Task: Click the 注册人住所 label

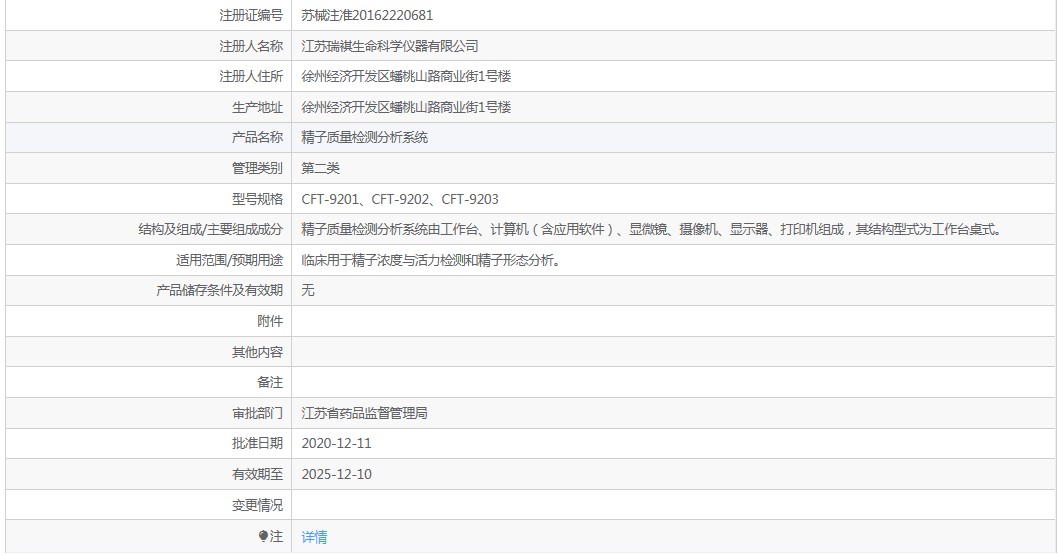Action: (x=251, y=76)
